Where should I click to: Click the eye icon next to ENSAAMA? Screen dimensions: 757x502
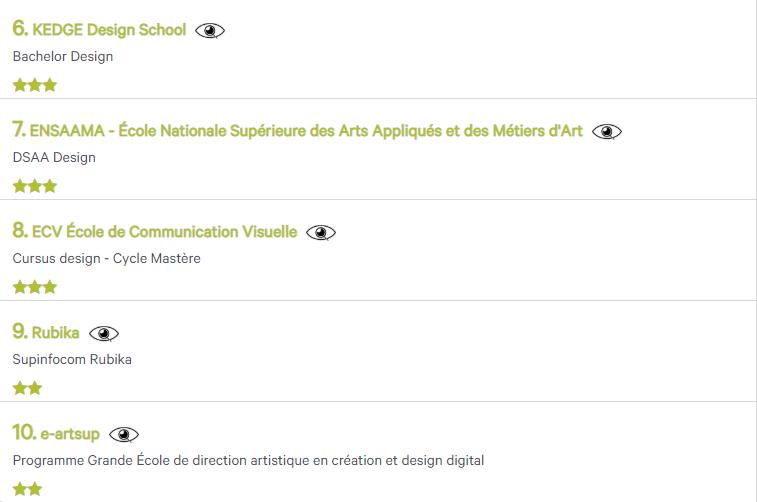[607, 132]
